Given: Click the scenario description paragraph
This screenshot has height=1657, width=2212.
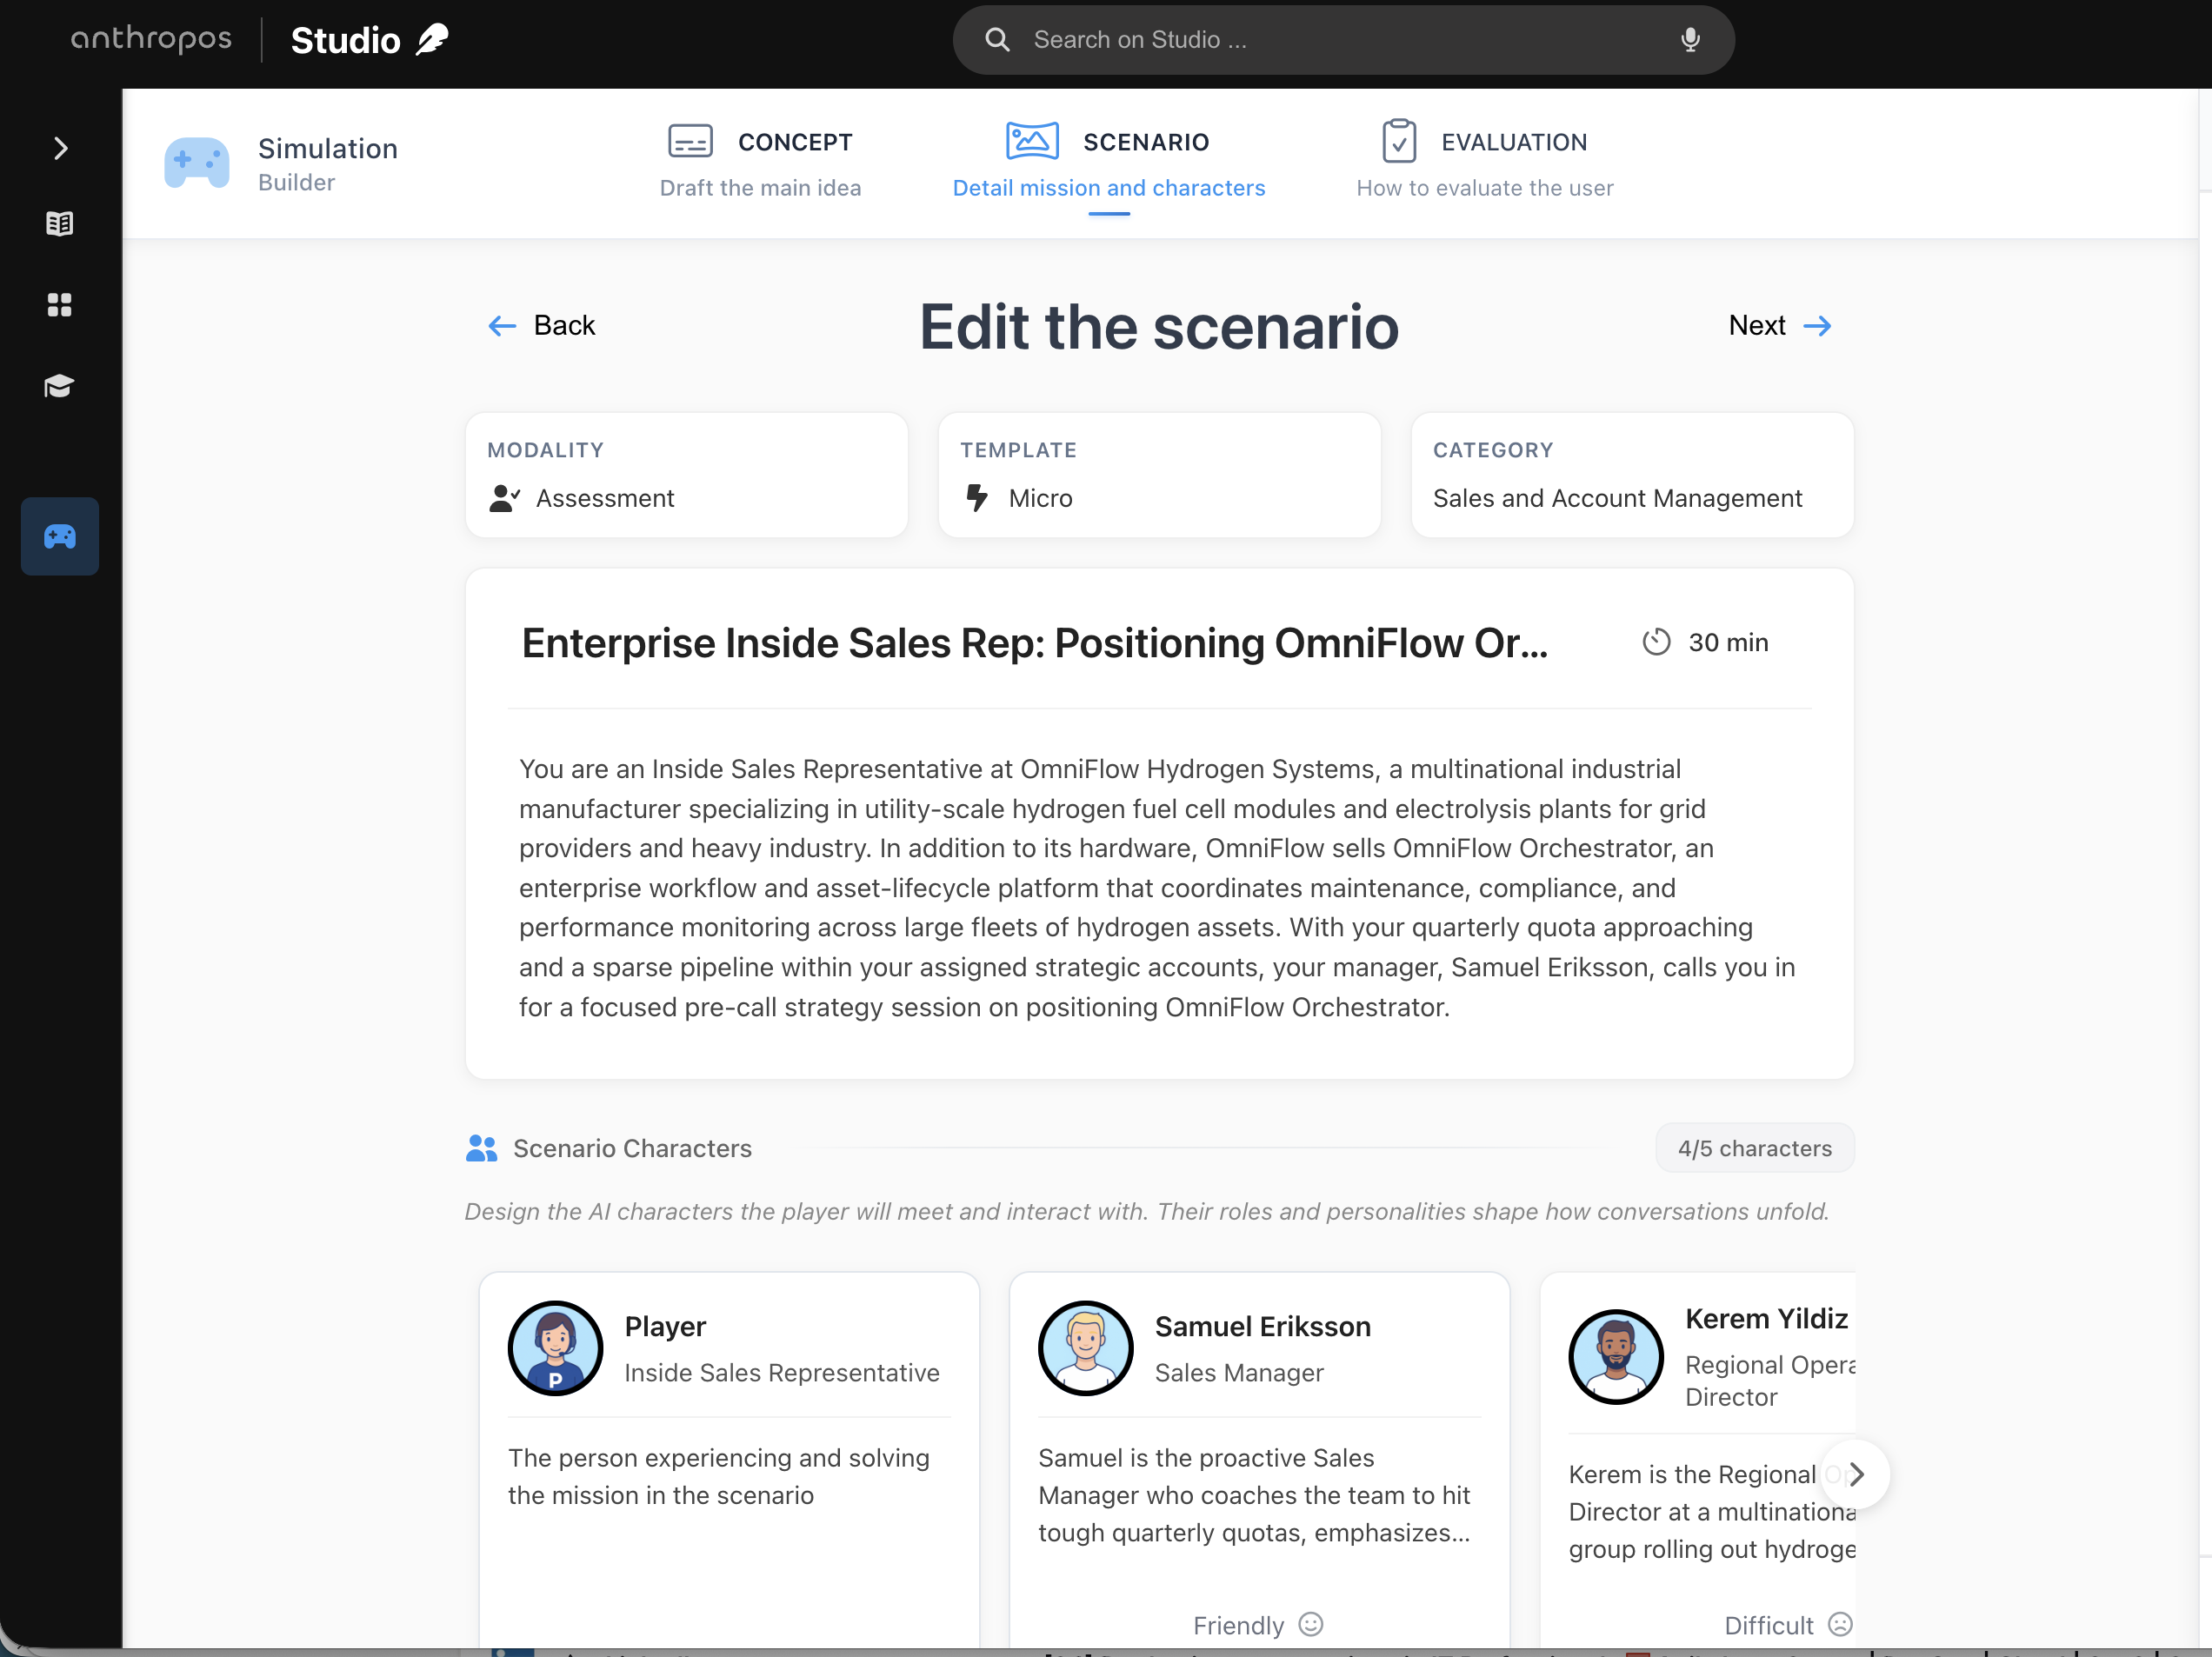Looking at the screenshot, I should coord(1158,888).
